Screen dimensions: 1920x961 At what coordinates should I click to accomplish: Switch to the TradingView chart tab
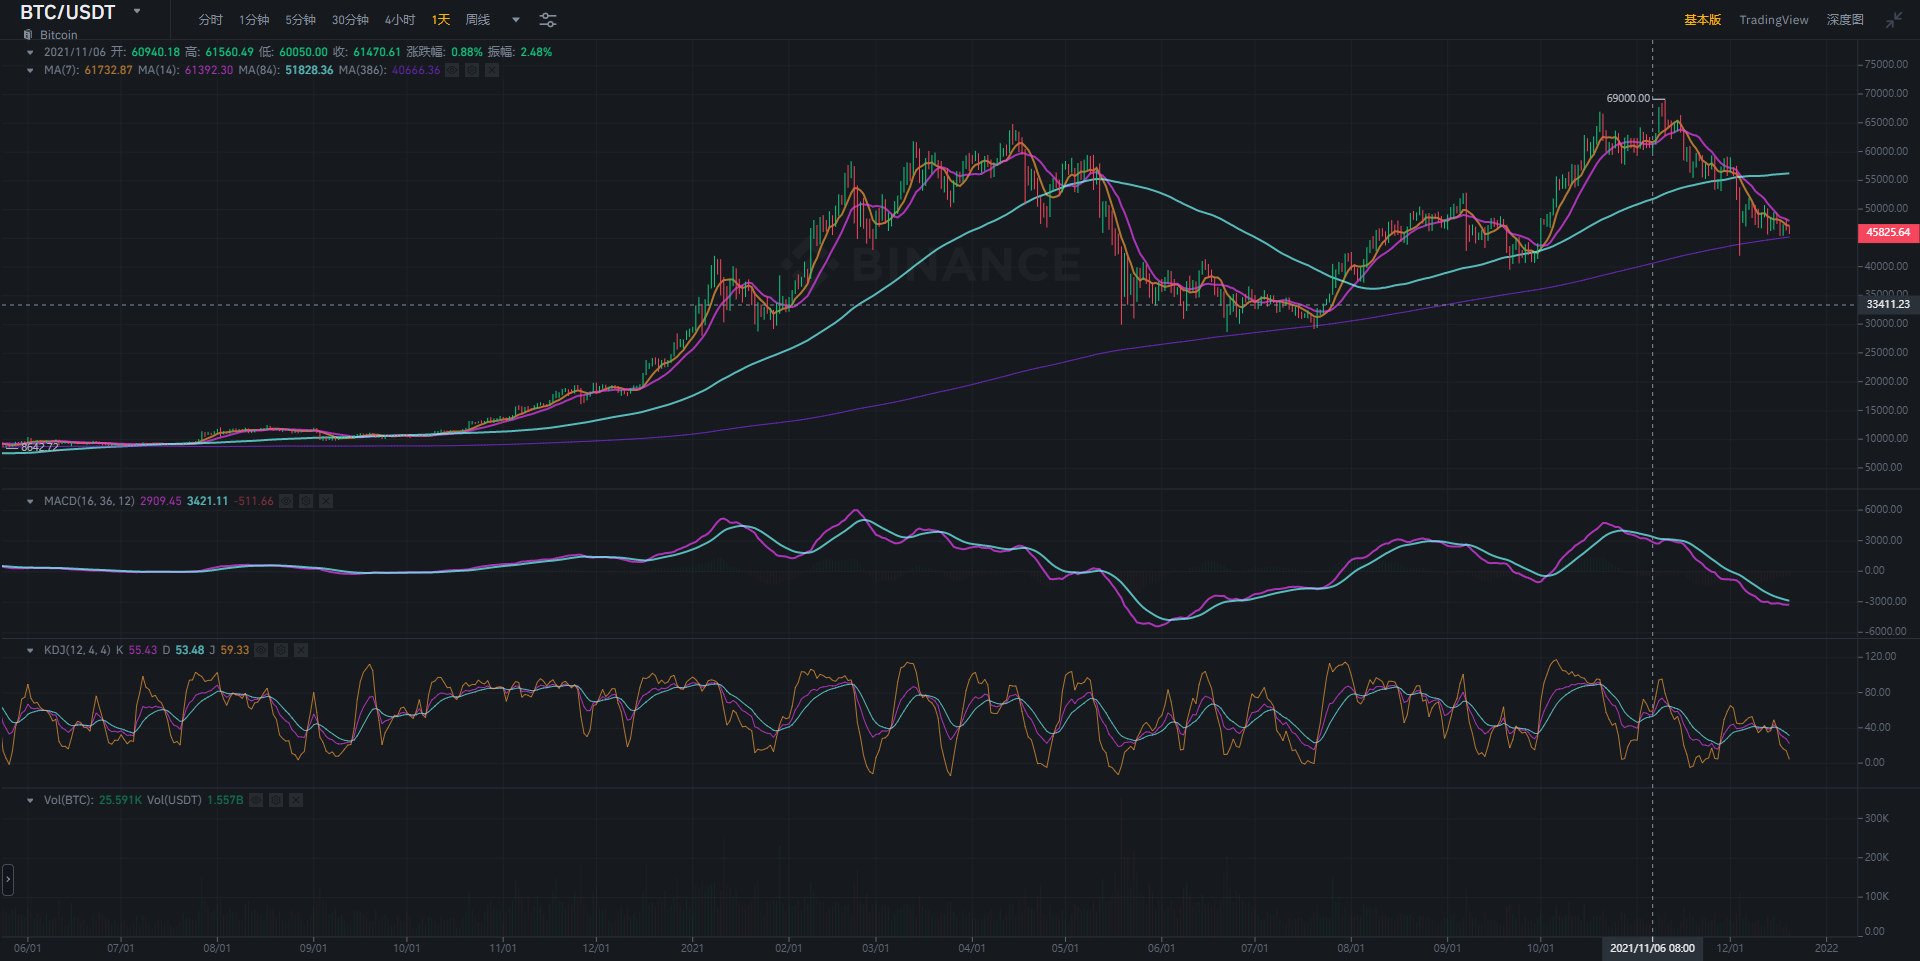point(1773,20)
